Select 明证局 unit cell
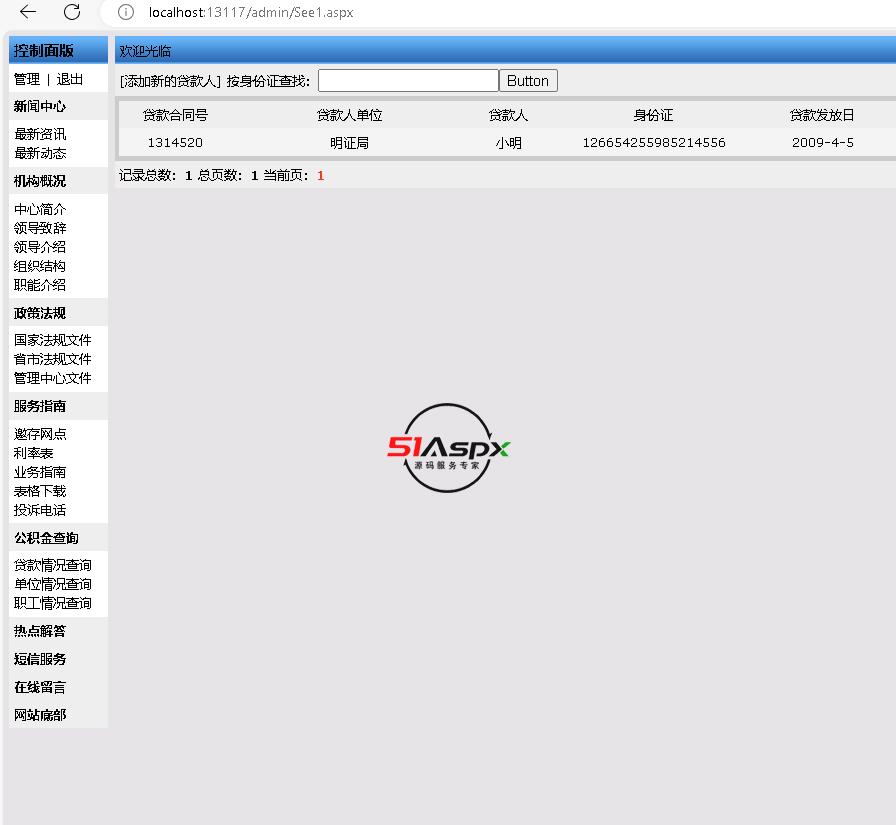 point(350,142)
